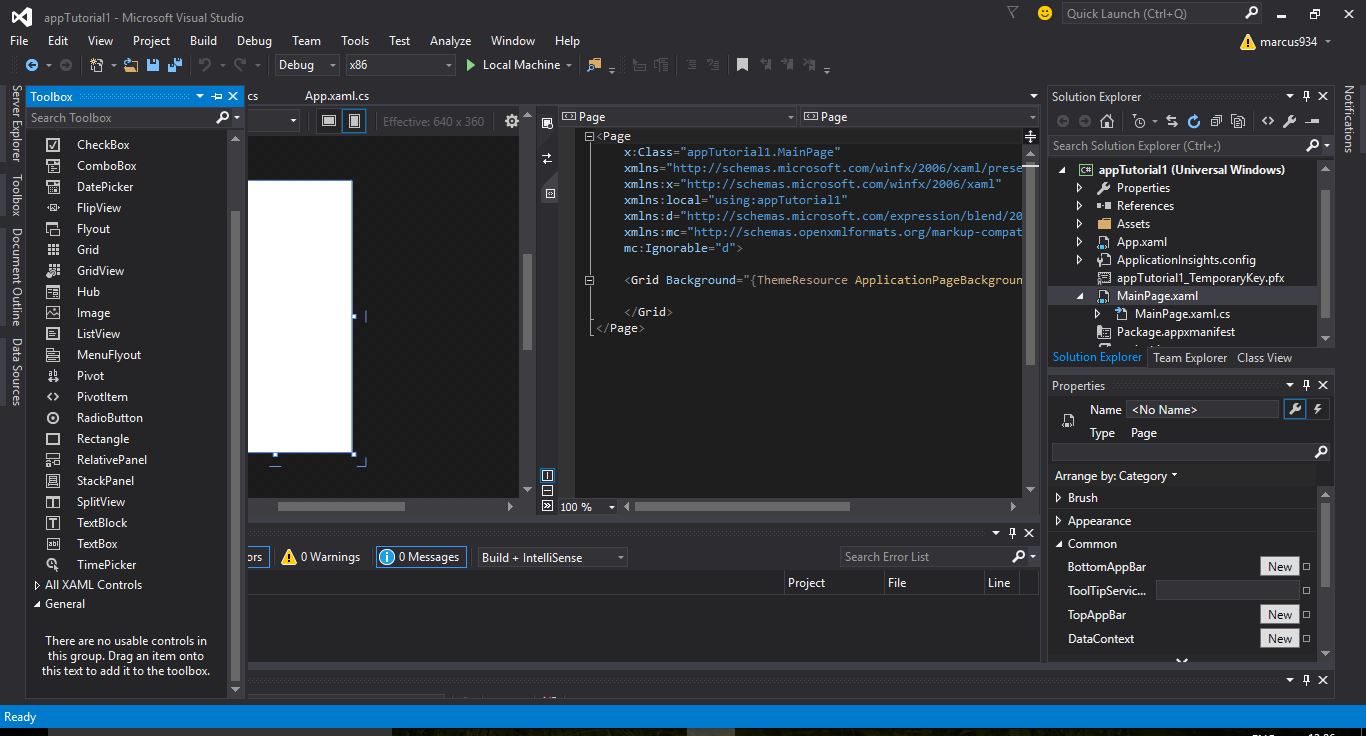
Task: Select the portrait orientation icon in designer
Action: [x=356, y=120]
